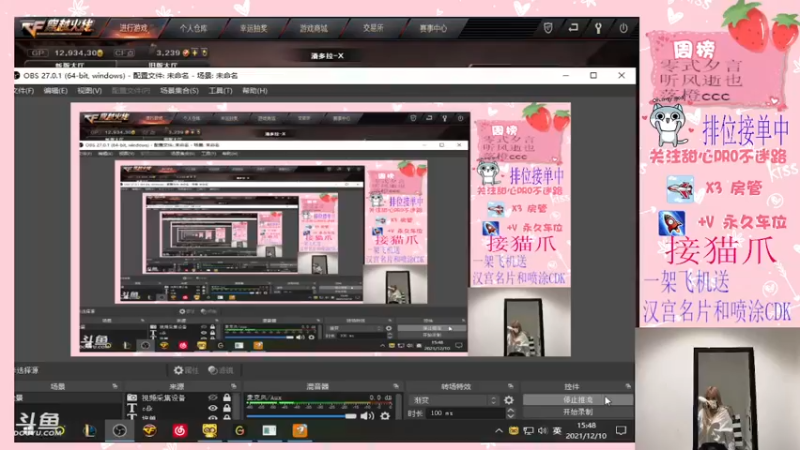This screenshot has width=800, height=450.
Task: Click the 时长 duration spinner arrows
Action: click(x=510, y=413)
